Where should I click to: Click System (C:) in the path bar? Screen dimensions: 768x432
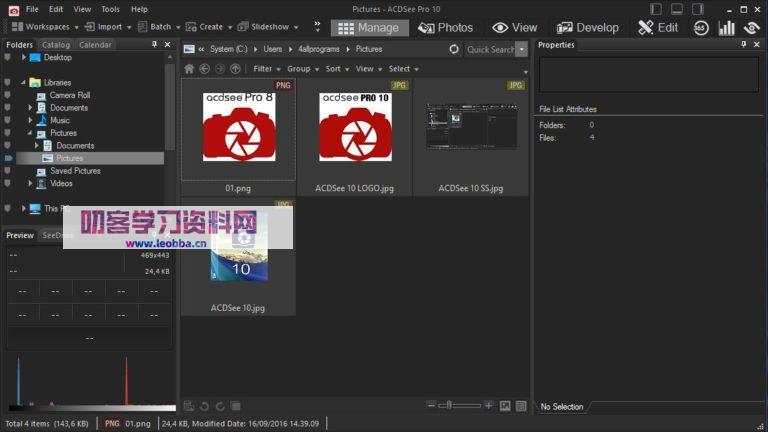[x=228, y=49]
